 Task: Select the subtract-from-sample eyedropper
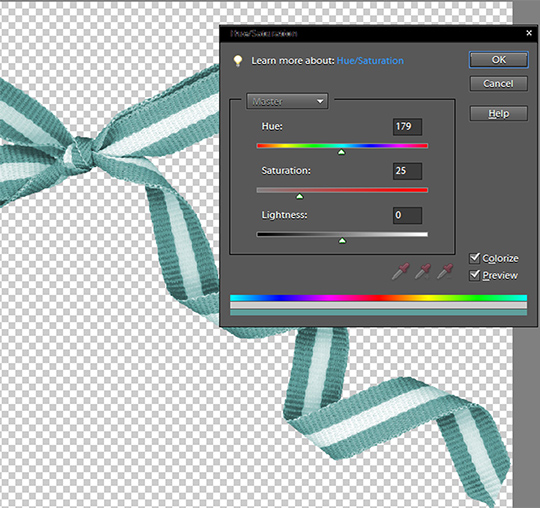pyautogui.click(x=445, y=271)
